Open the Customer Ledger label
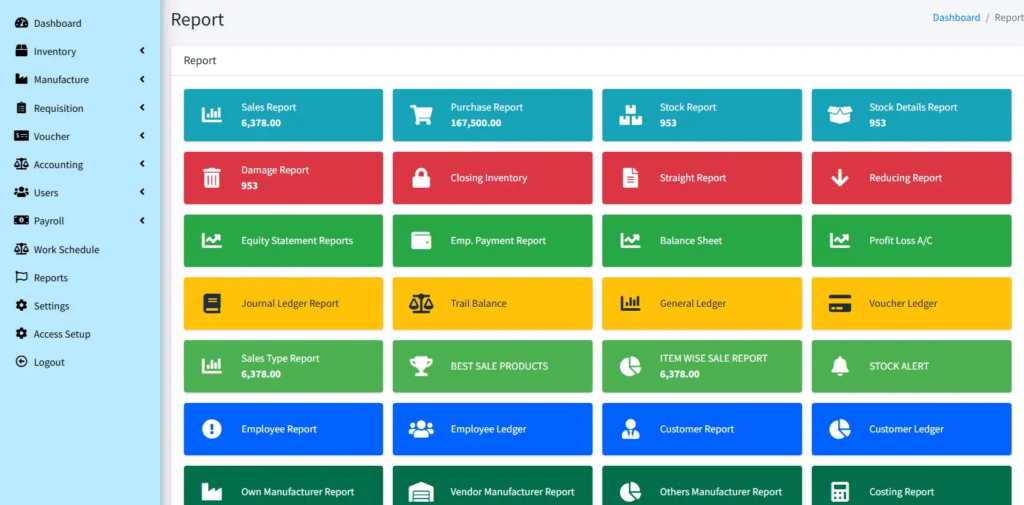The width and height of the screenshot is (1024, 505). [906, 429]
